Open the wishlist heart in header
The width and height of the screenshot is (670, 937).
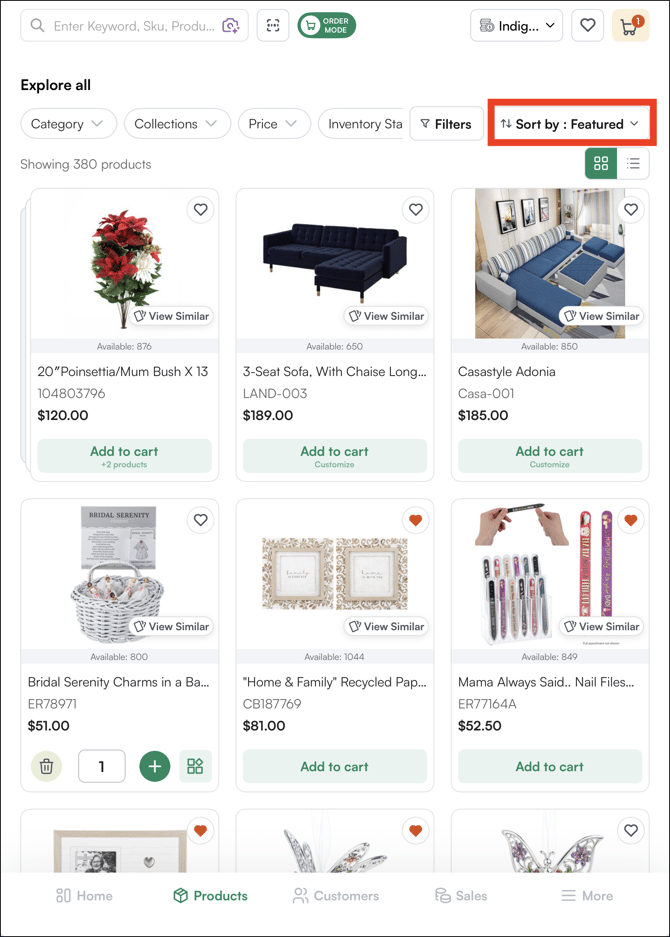[588, 26]
